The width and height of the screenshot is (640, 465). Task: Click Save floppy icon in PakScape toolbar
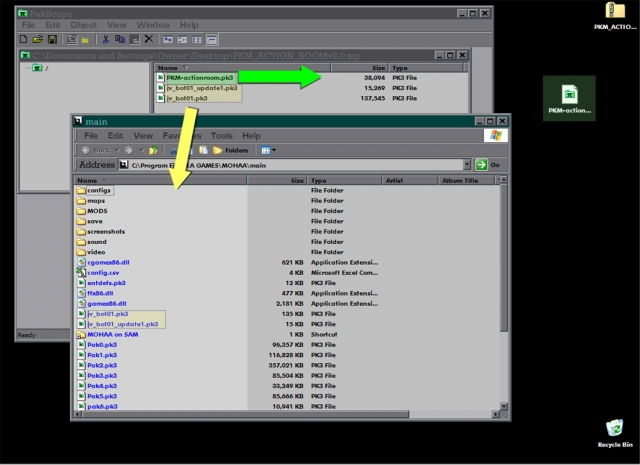[x=52, y=39]
